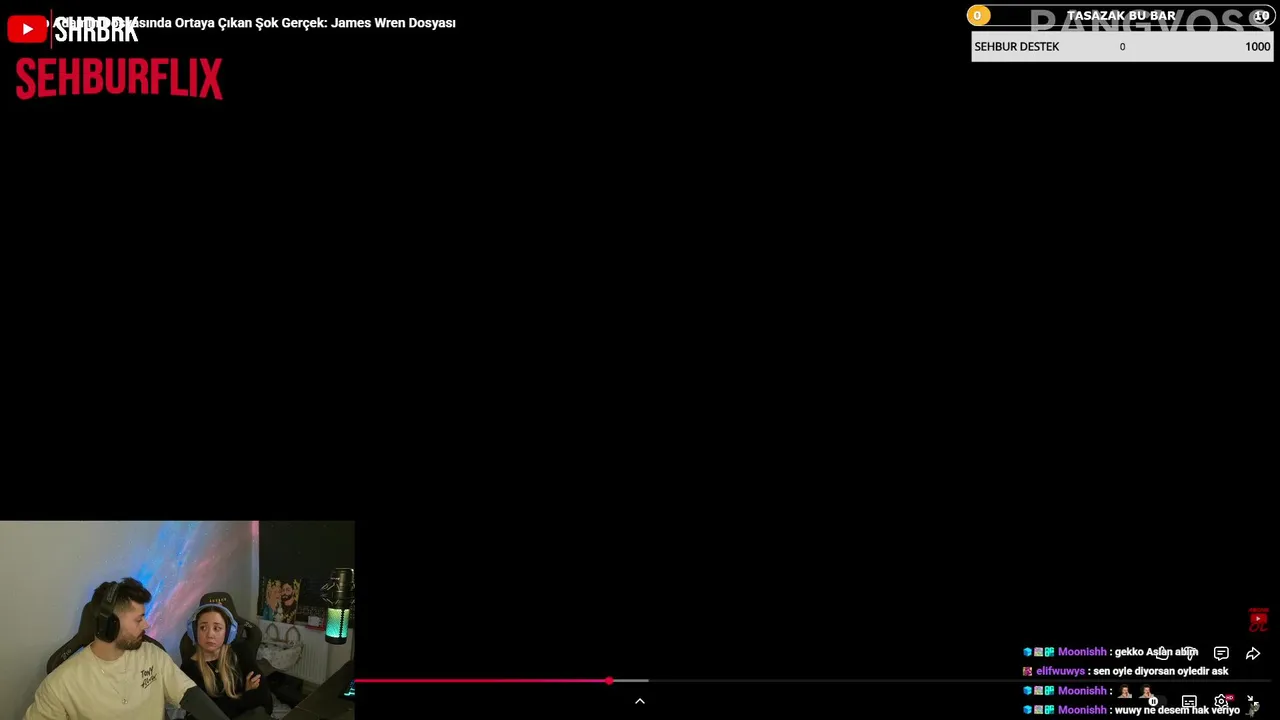Exit fullscreen using the shrink arrows icon
This screenshot has width=1280, height=720.
[x=1253, y=701]
